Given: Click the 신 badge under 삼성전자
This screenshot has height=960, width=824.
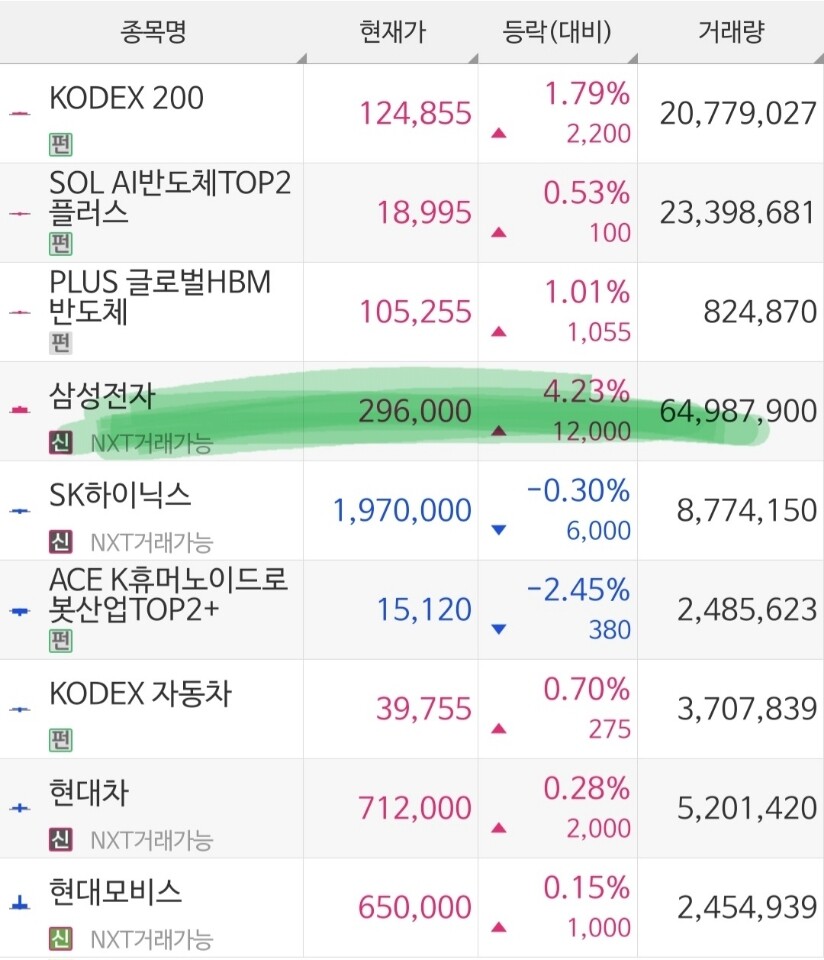Looking at the screenshot, I should [61, 442].
